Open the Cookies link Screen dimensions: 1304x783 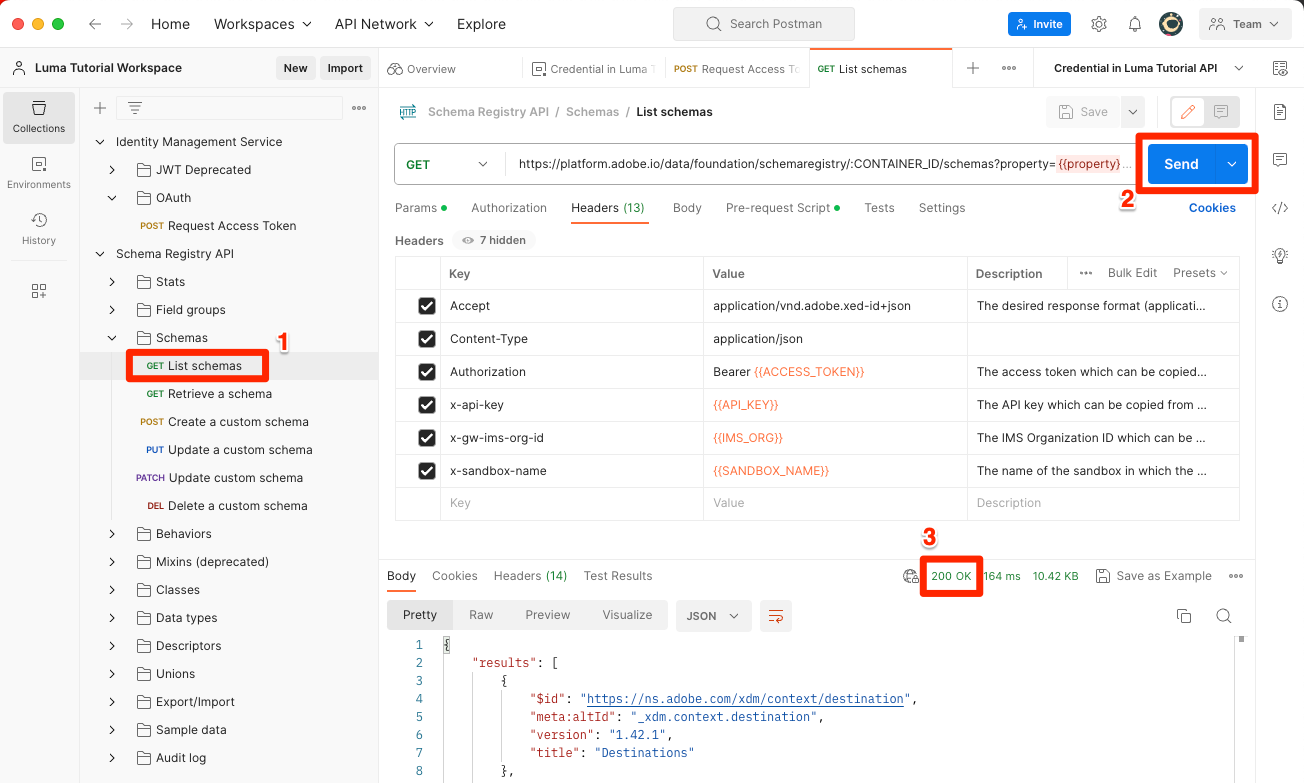point(1212,208)
